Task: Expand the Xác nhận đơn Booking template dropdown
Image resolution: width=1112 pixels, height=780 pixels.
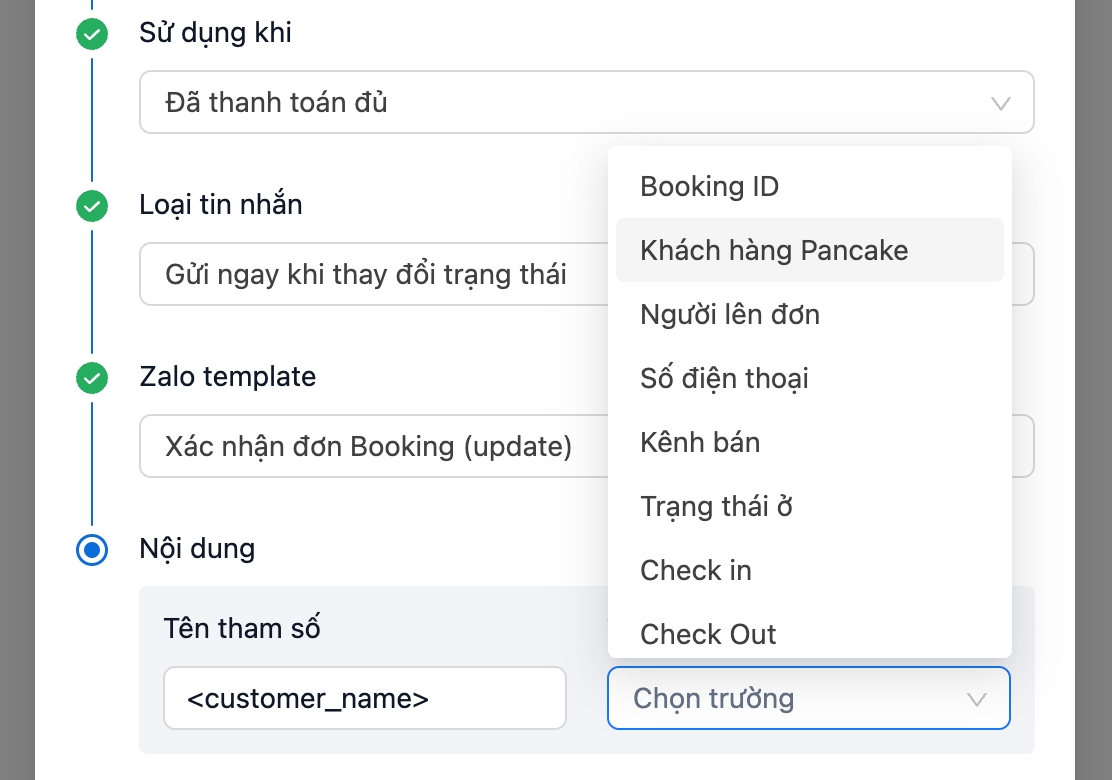Action: click(x=370, y=446)
